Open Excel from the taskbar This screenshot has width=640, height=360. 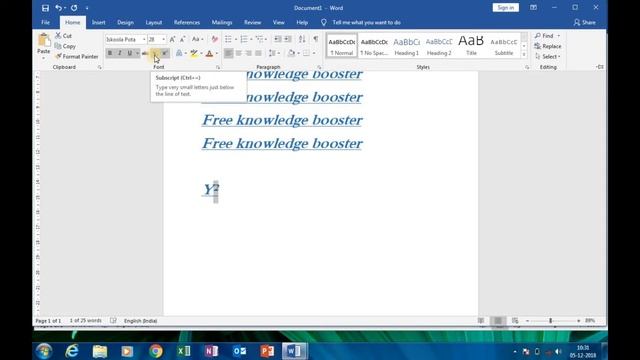184,351
